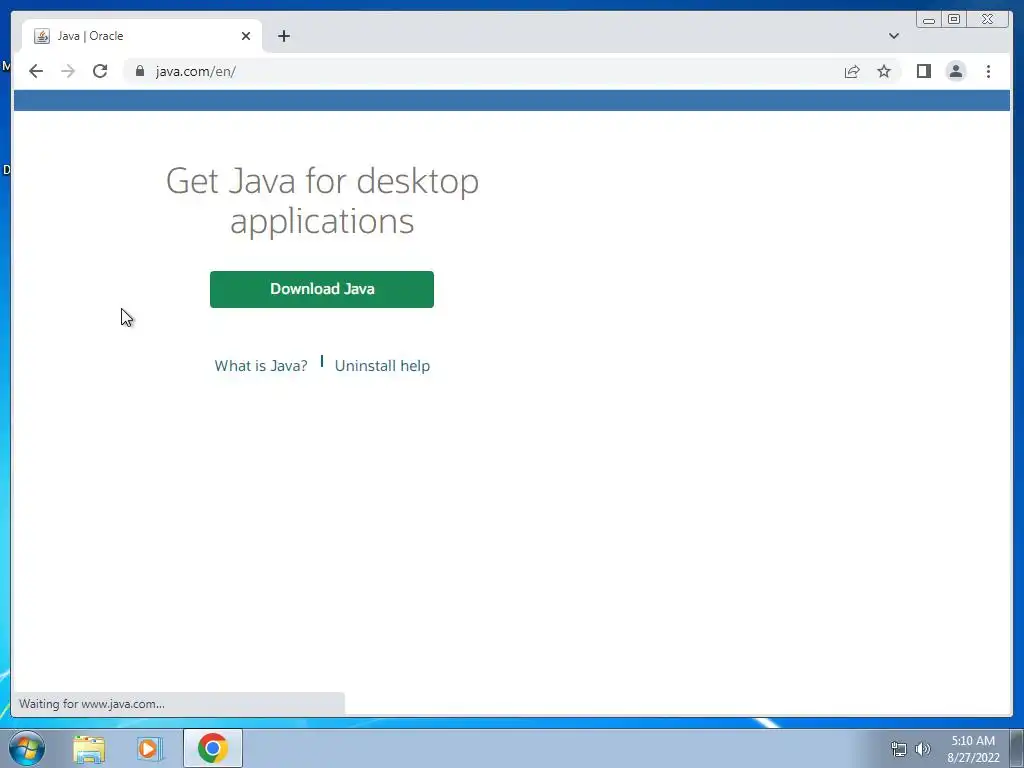
Task: Bookmark this page with the star icon
Action: (x=884, y=71)
